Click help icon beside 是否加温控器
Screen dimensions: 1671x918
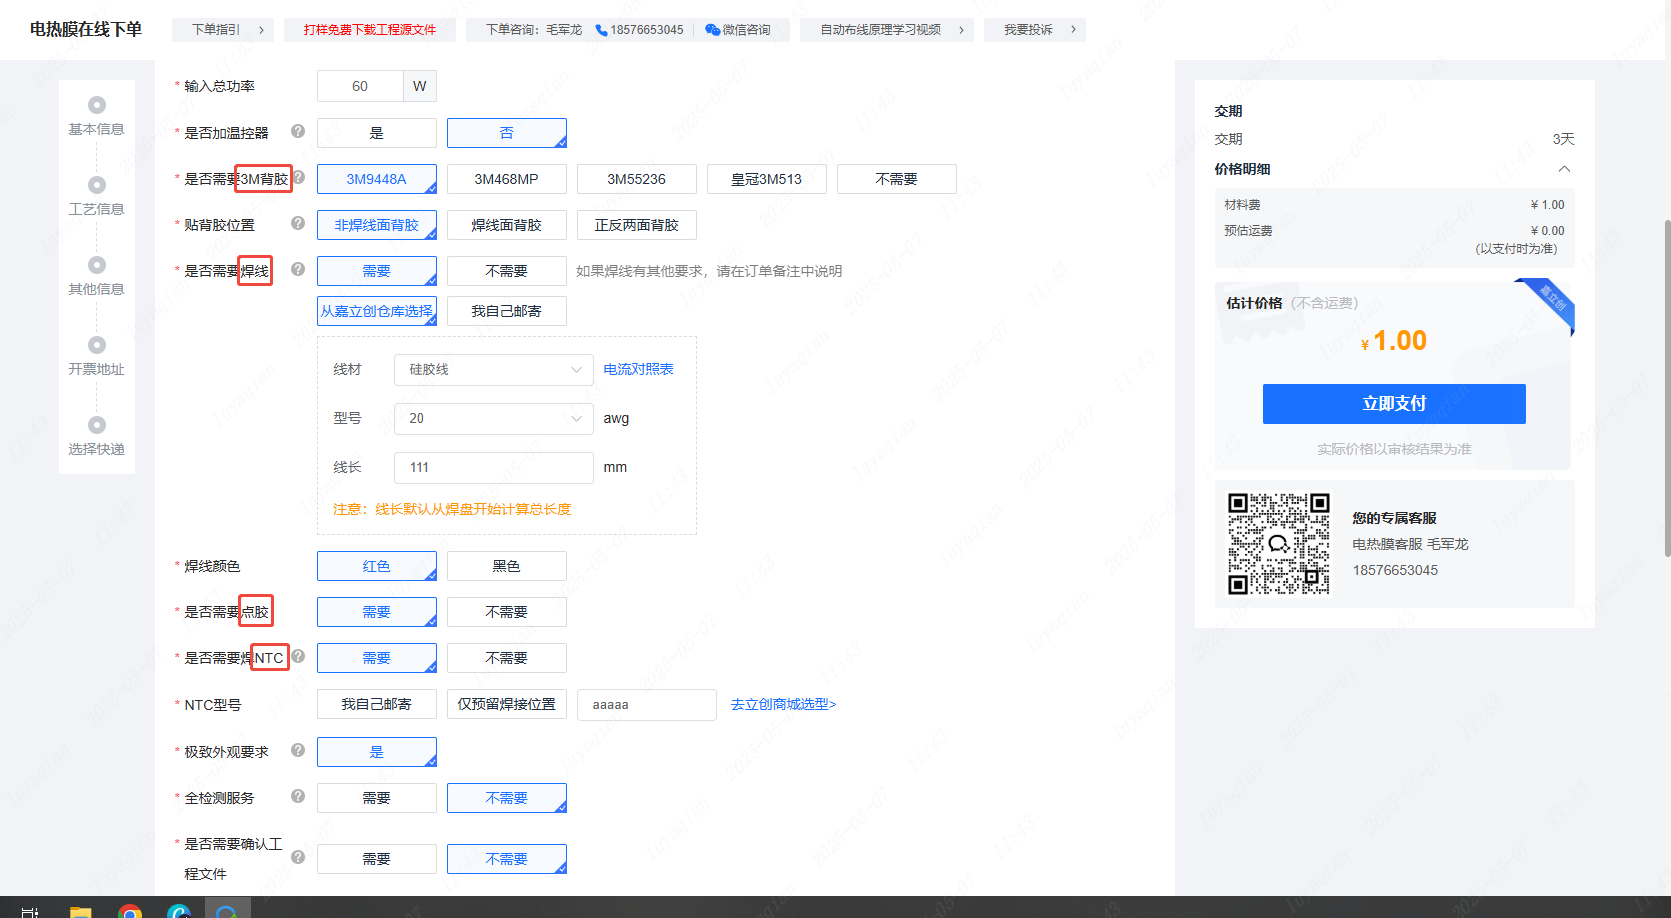click(x=298, y=131)
